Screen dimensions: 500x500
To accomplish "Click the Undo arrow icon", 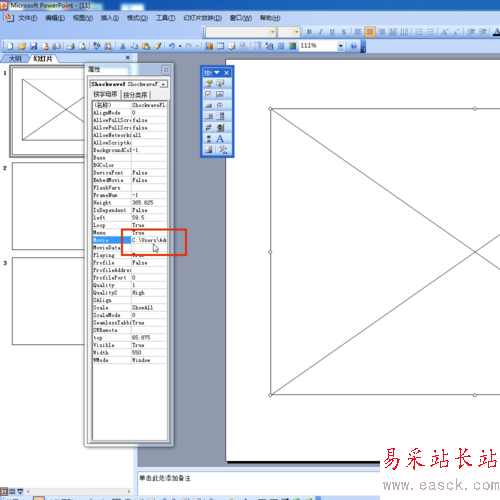I will [172, 46].
